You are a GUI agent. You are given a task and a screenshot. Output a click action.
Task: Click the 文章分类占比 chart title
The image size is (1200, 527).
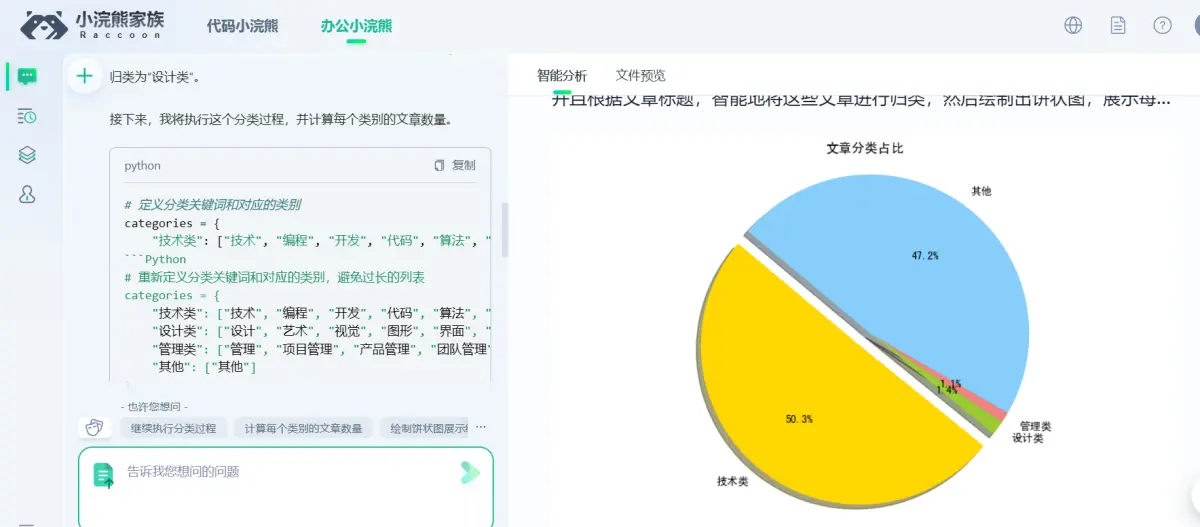coord(865,148)
